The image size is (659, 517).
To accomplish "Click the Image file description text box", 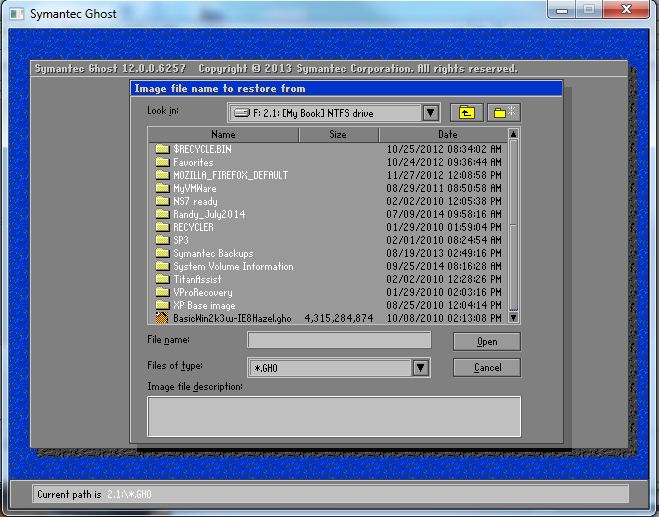I will [334, 417].
